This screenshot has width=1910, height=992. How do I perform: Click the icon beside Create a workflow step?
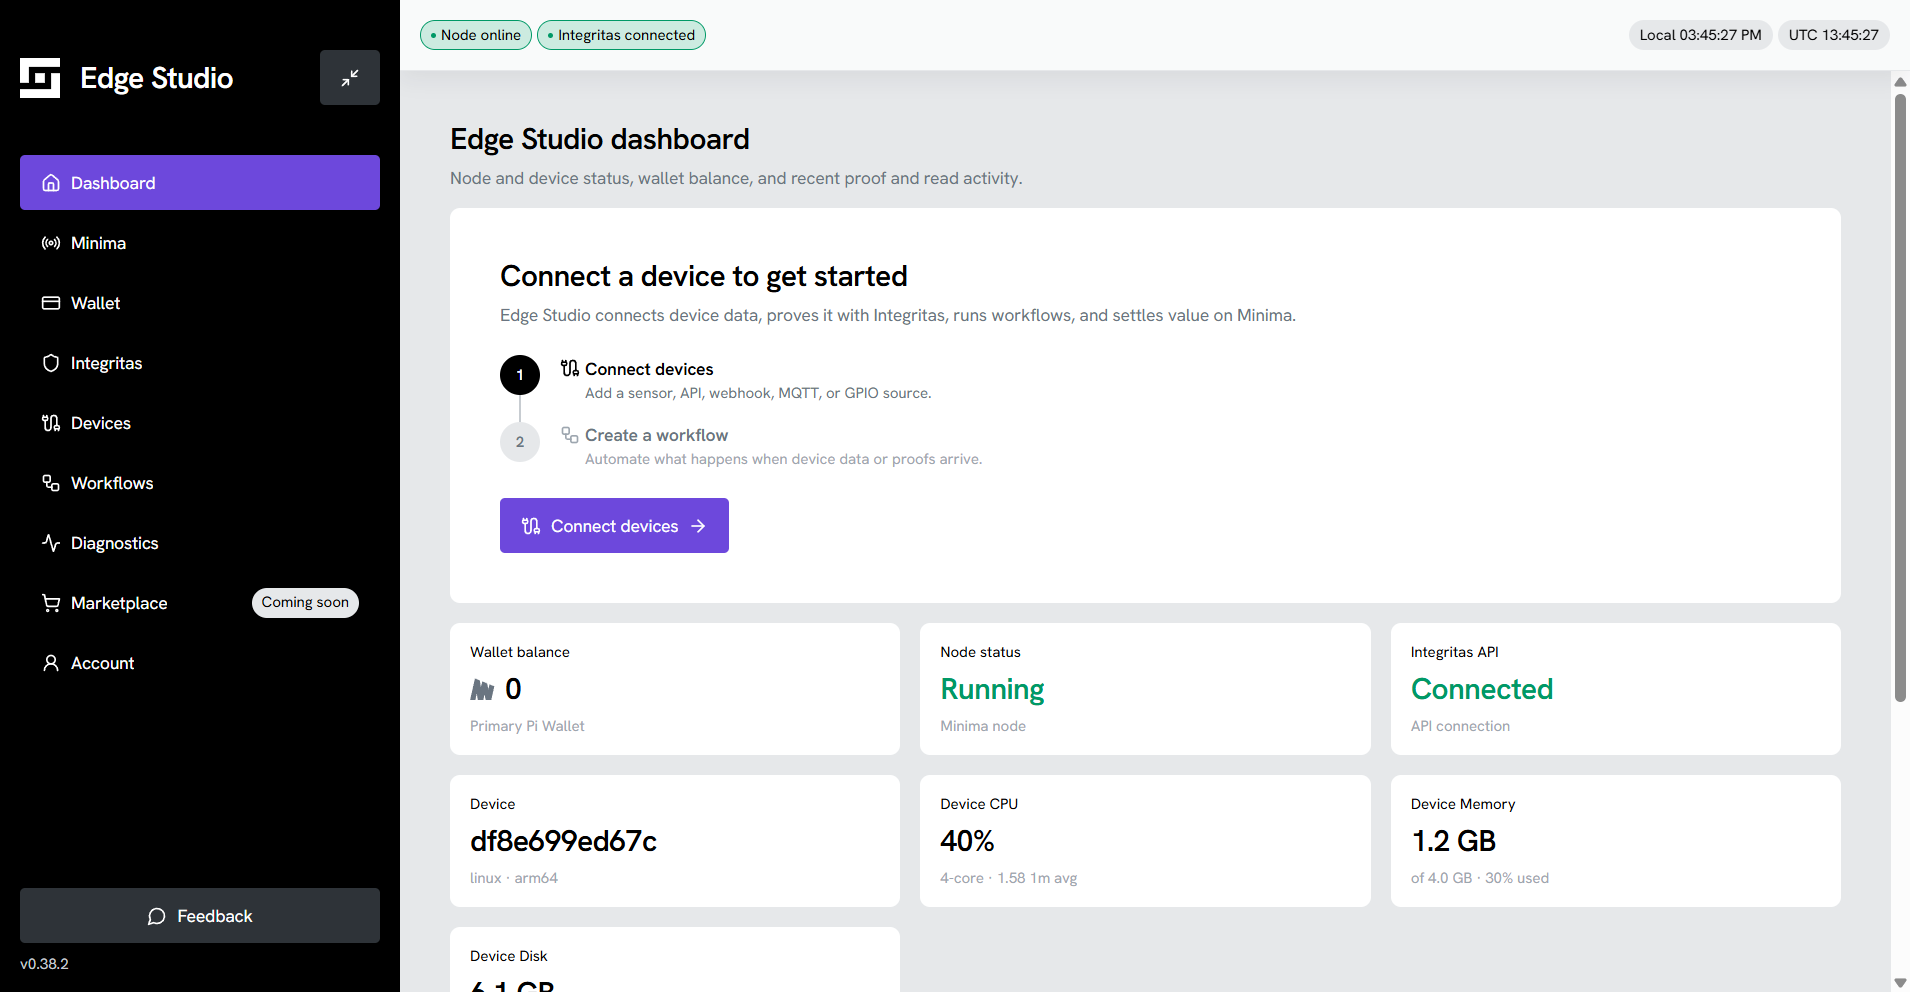570,435
